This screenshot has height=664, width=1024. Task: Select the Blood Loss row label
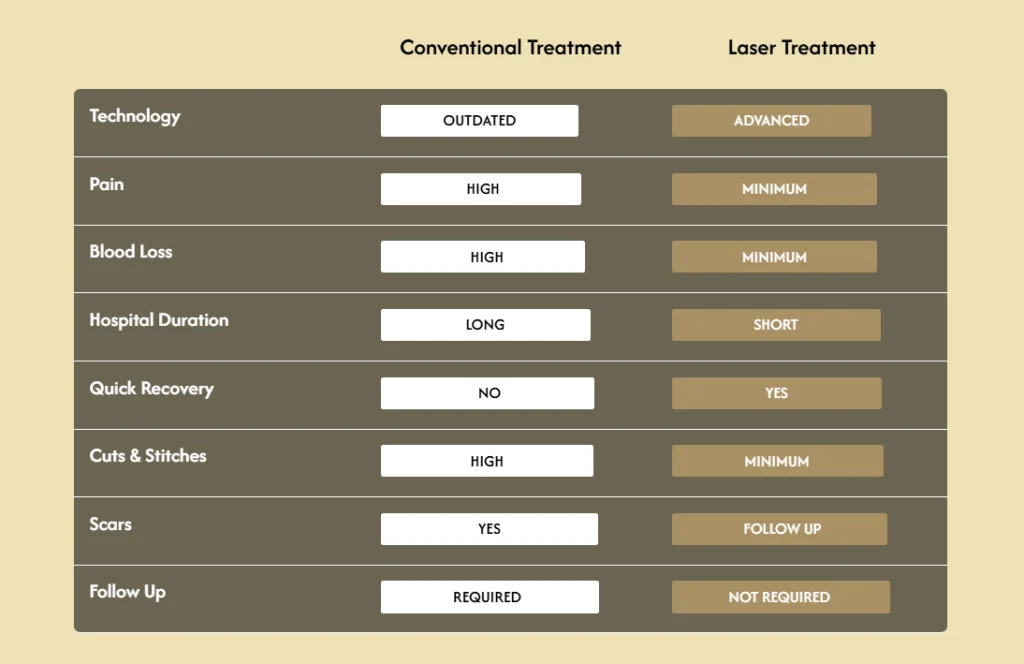click(131, 252)
